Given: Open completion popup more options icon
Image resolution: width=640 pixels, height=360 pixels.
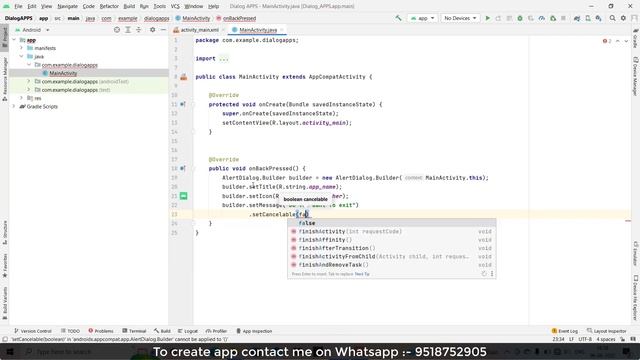Looking at the screenshot, I should [492, 274].
